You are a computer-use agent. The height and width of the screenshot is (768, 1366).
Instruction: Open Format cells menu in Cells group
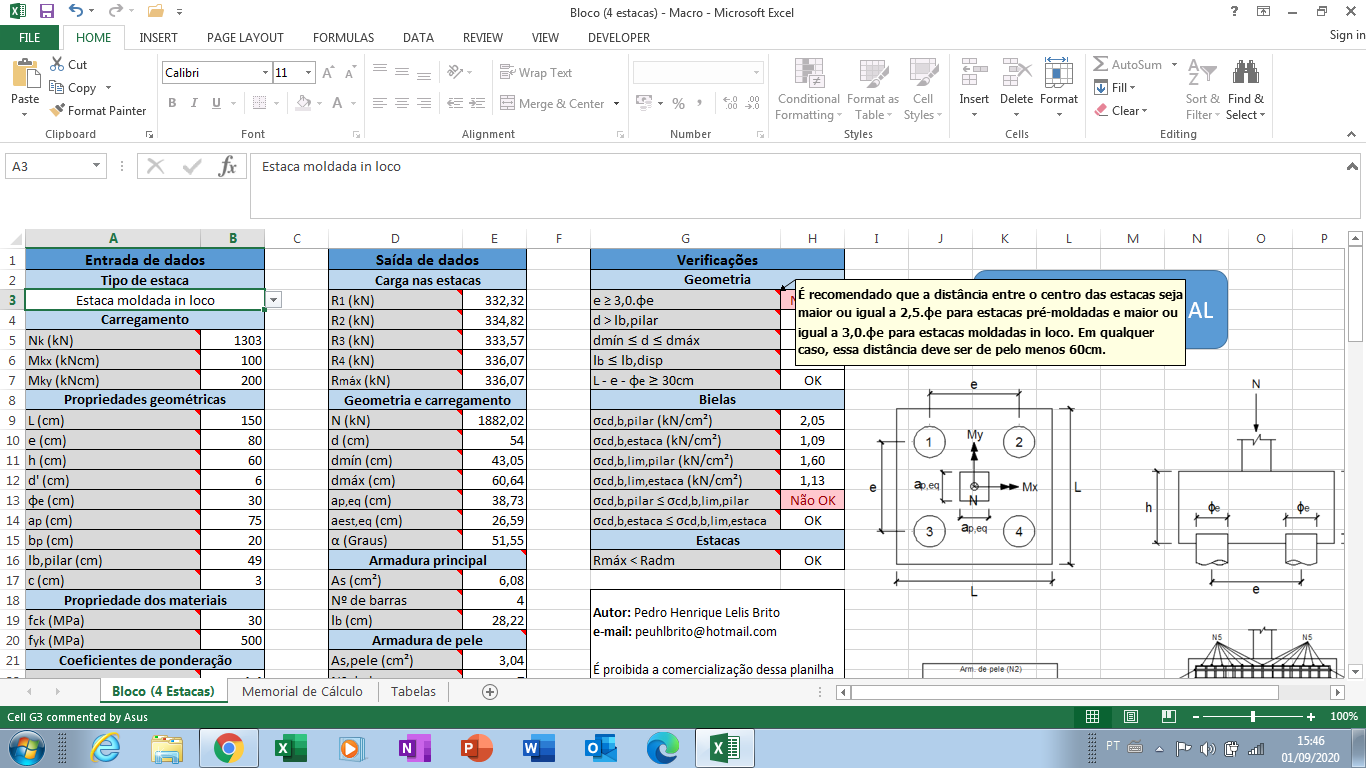[1059, 88]
